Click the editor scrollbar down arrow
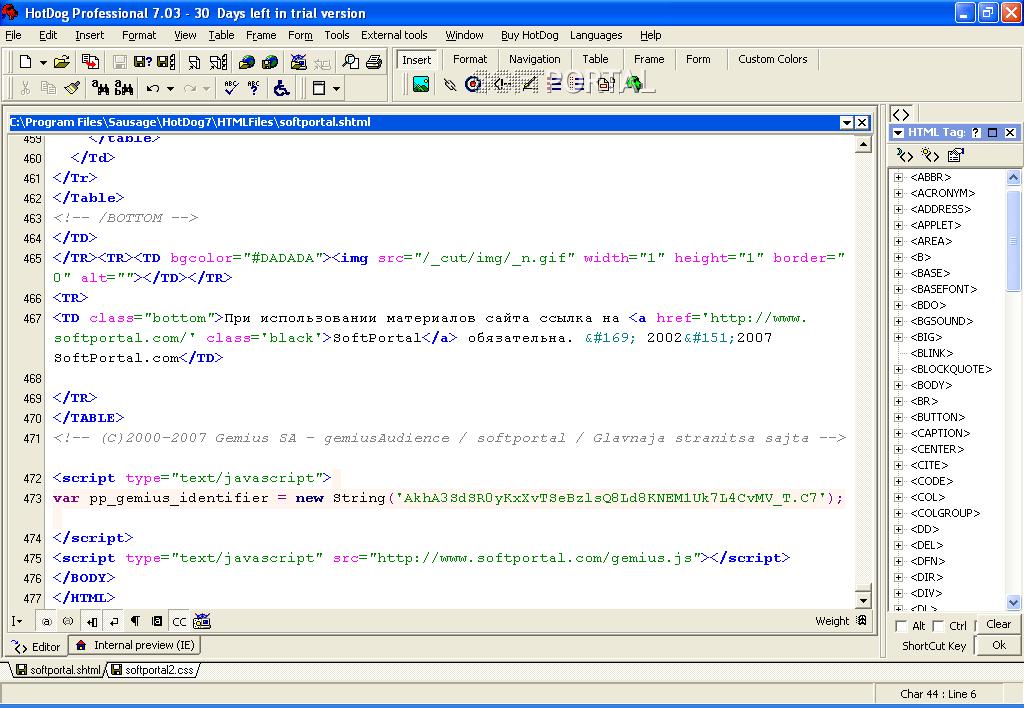1024x708 pixels. [x=863, y=600]
